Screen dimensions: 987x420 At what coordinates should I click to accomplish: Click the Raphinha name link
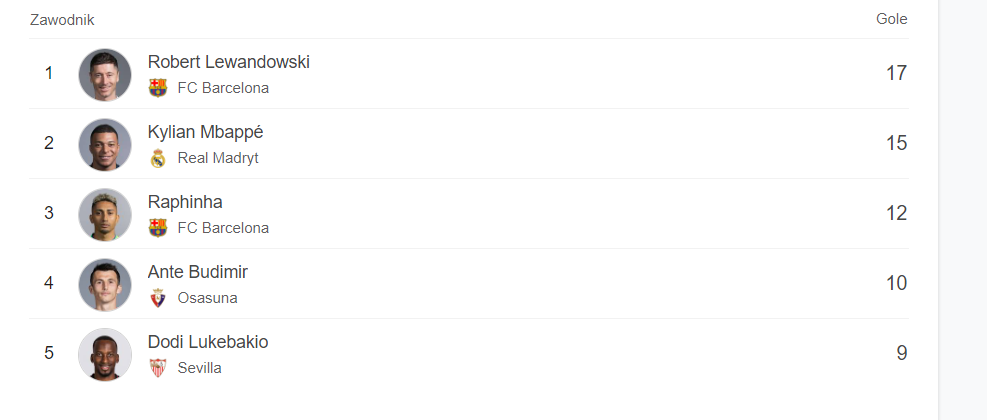[185, 202]
